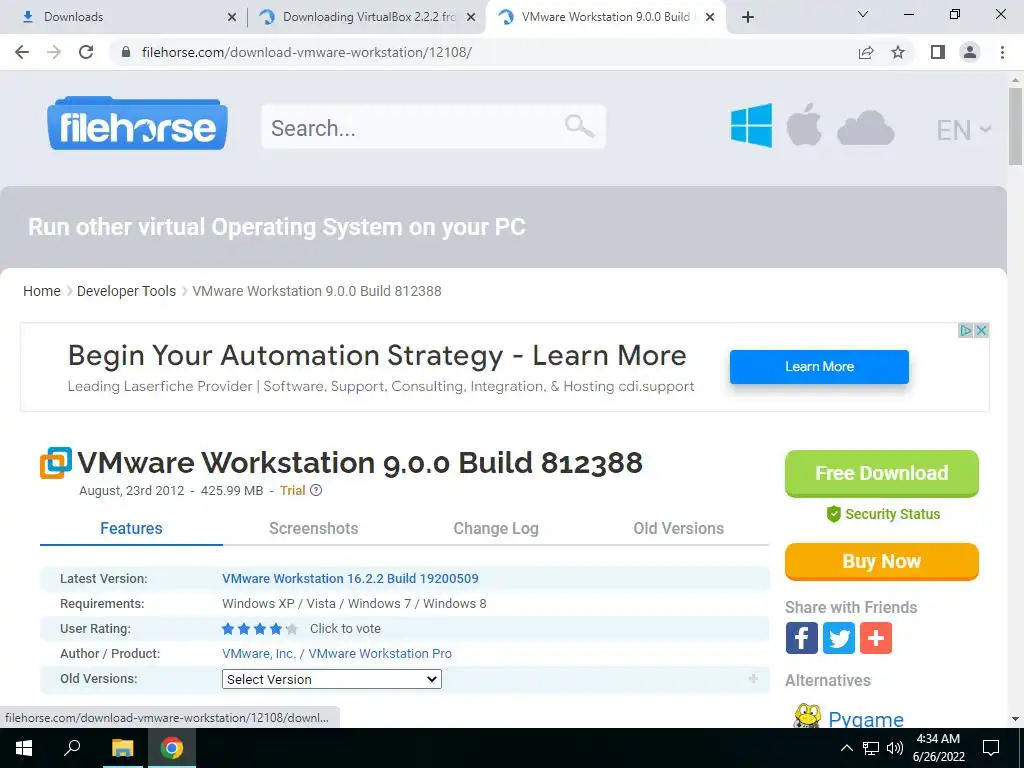The image size is (1024, 768).
Task: Open the Developer Tools breadcrumb
Action: (126, 291)
